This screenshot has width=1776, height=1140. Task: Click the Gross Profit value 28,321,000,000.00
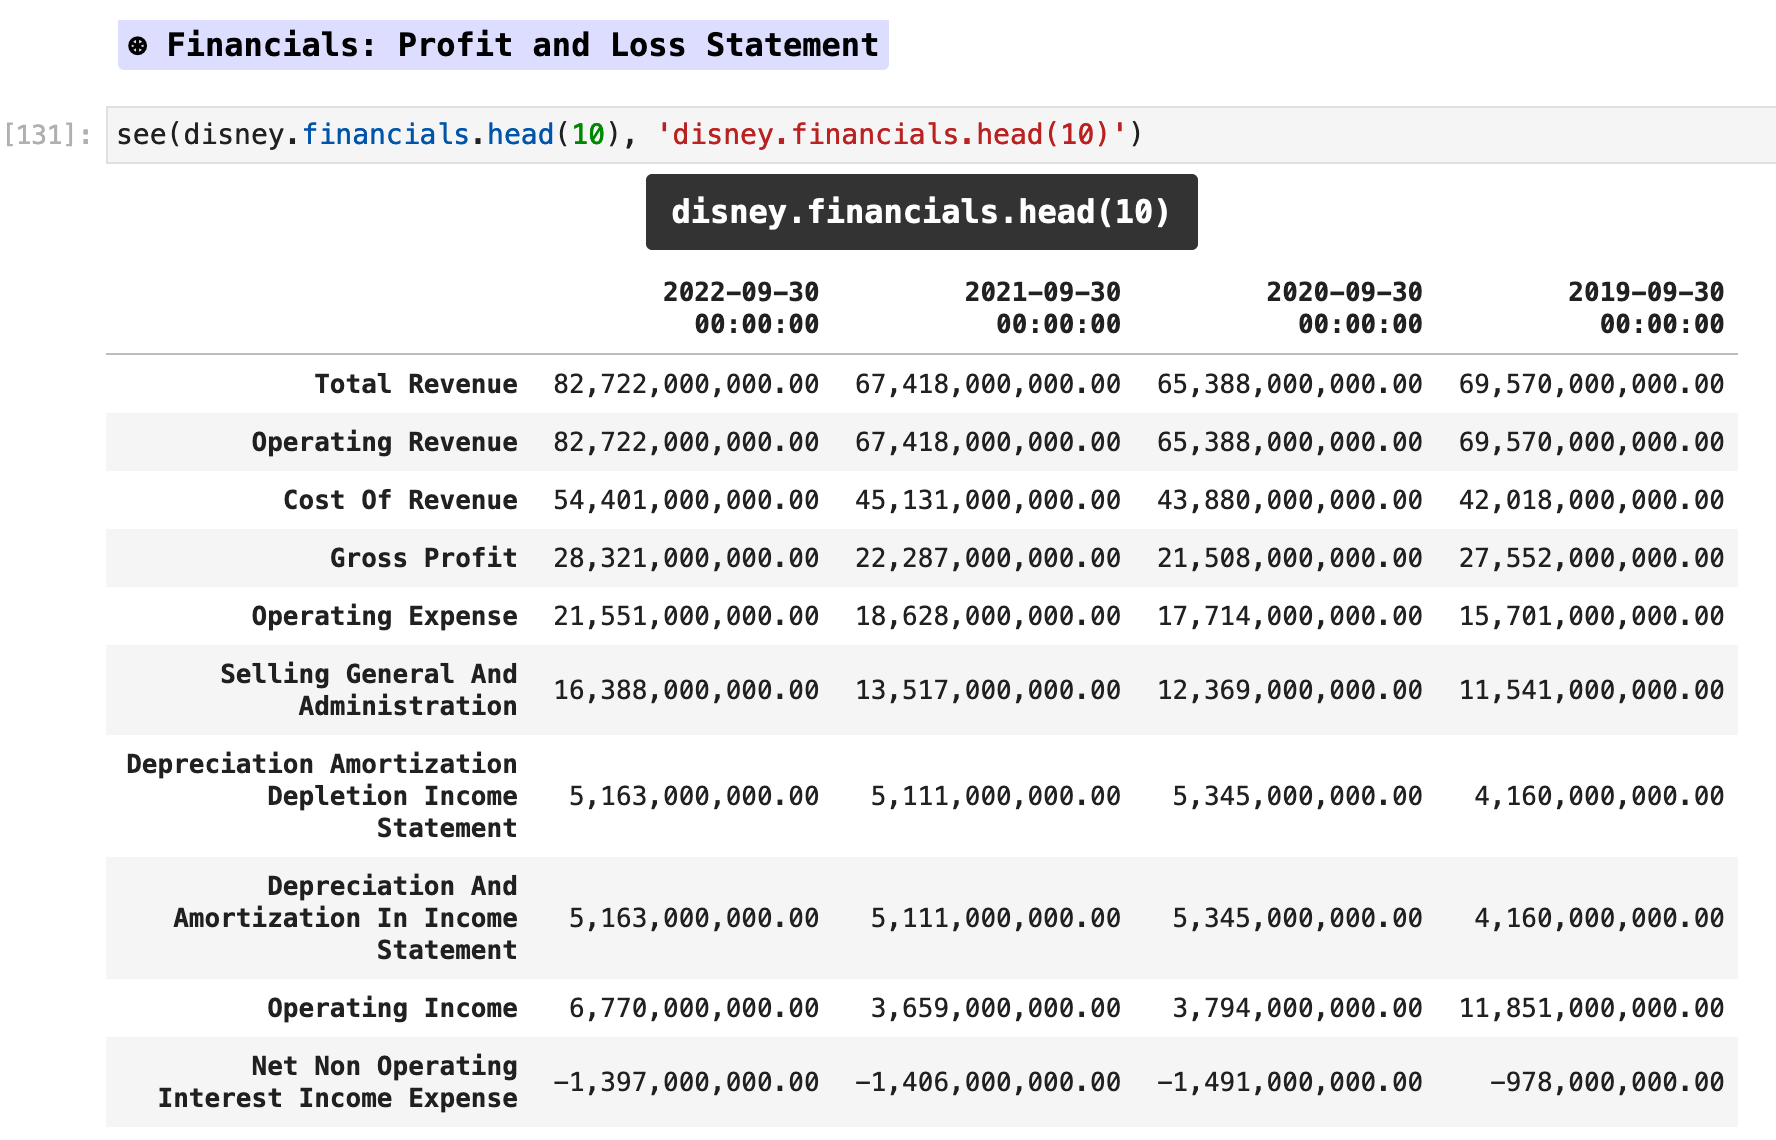point(686,558)
